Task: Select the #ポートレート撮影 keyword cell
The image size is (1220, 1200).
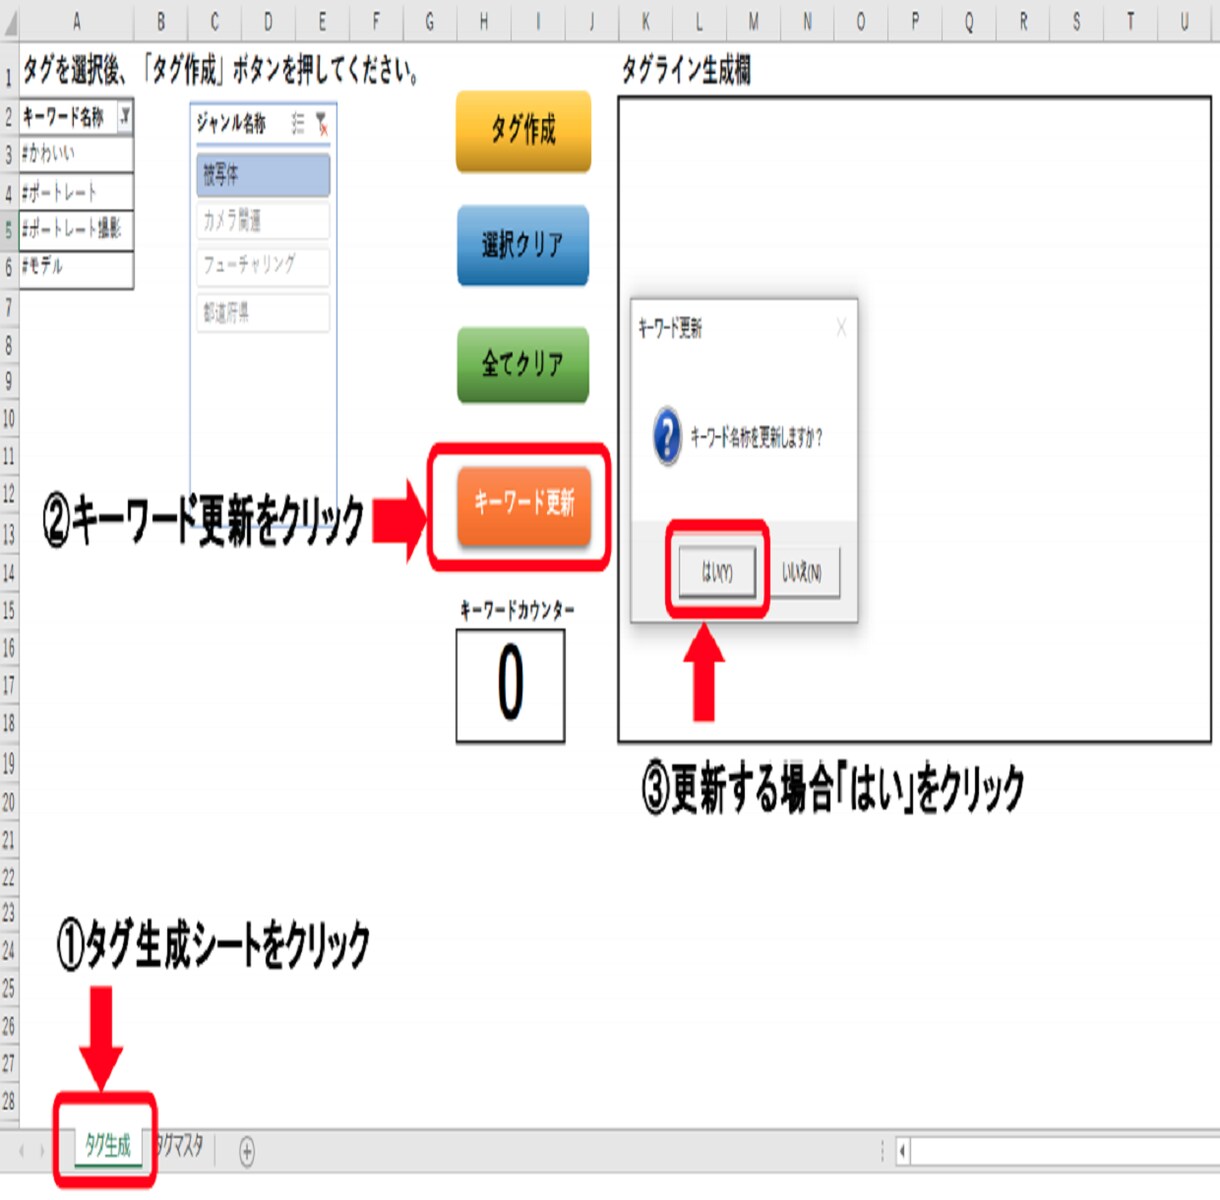Action: tap(76, 229)
